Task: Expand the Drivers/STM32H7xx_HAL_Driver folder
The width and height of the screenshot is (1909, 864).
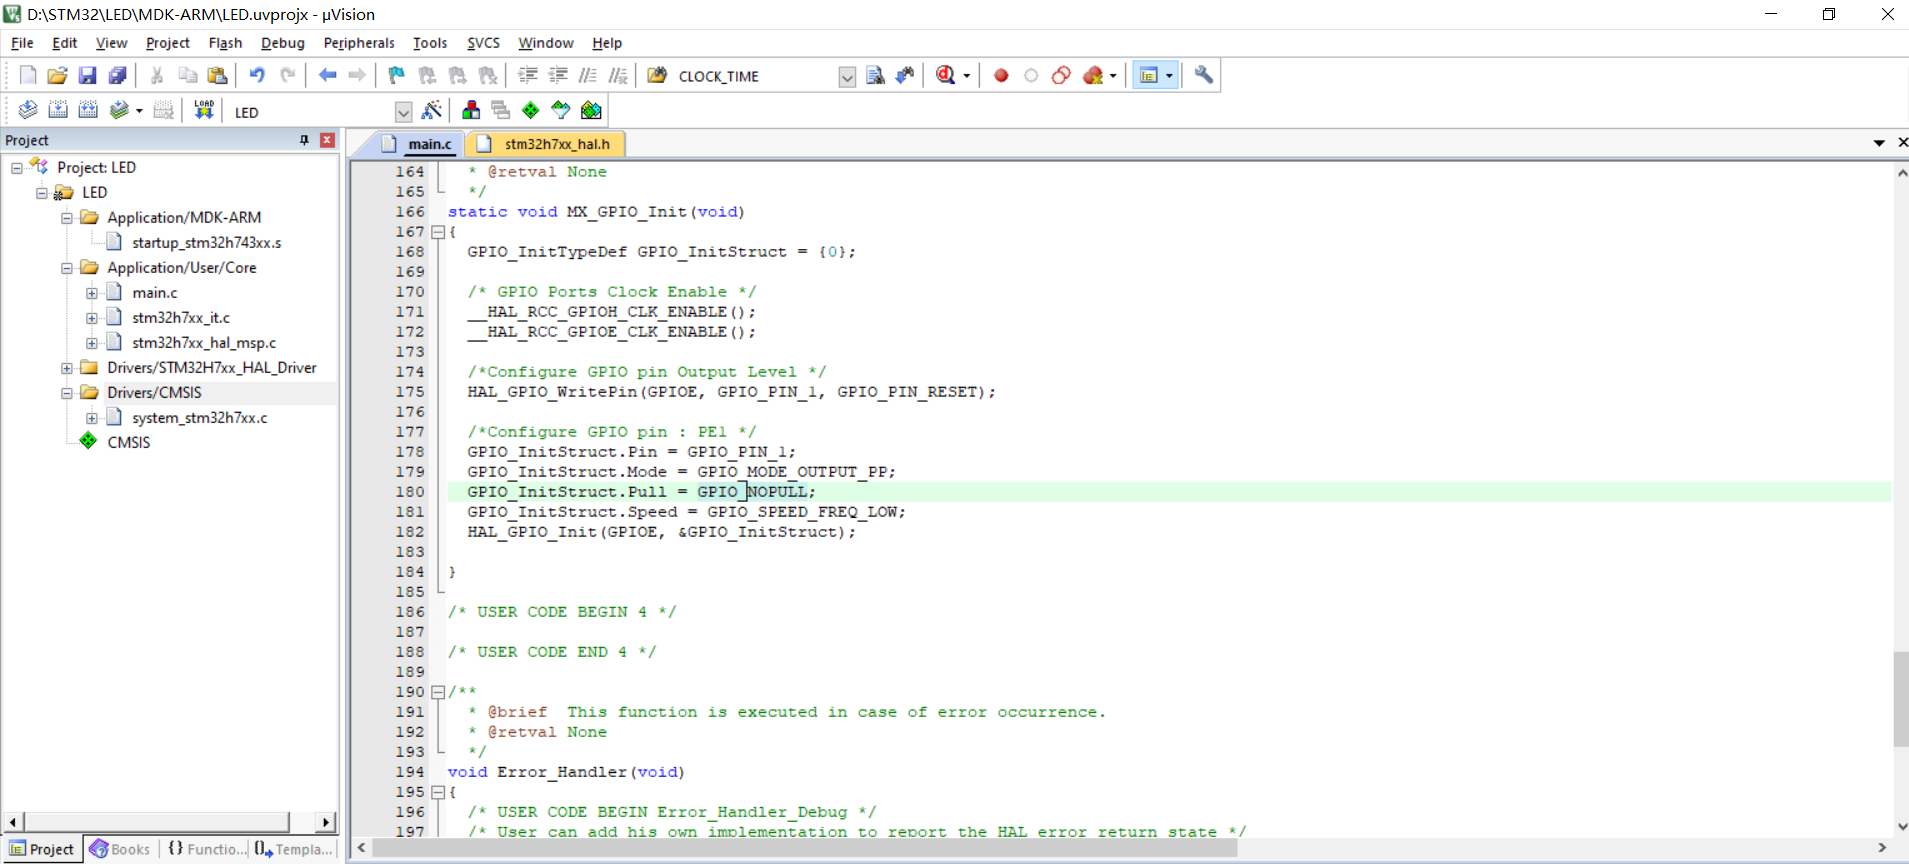Action: (x=67, y=368)
